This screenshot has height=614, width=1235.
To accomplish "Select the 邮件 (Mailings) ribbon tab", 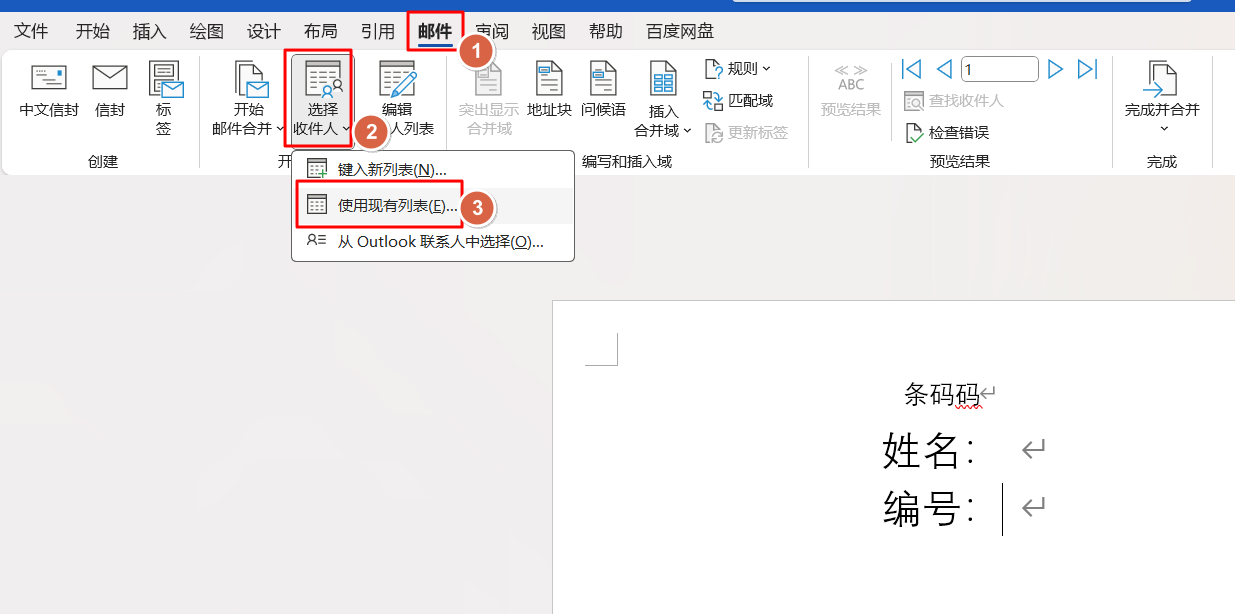I will point(435,31).
